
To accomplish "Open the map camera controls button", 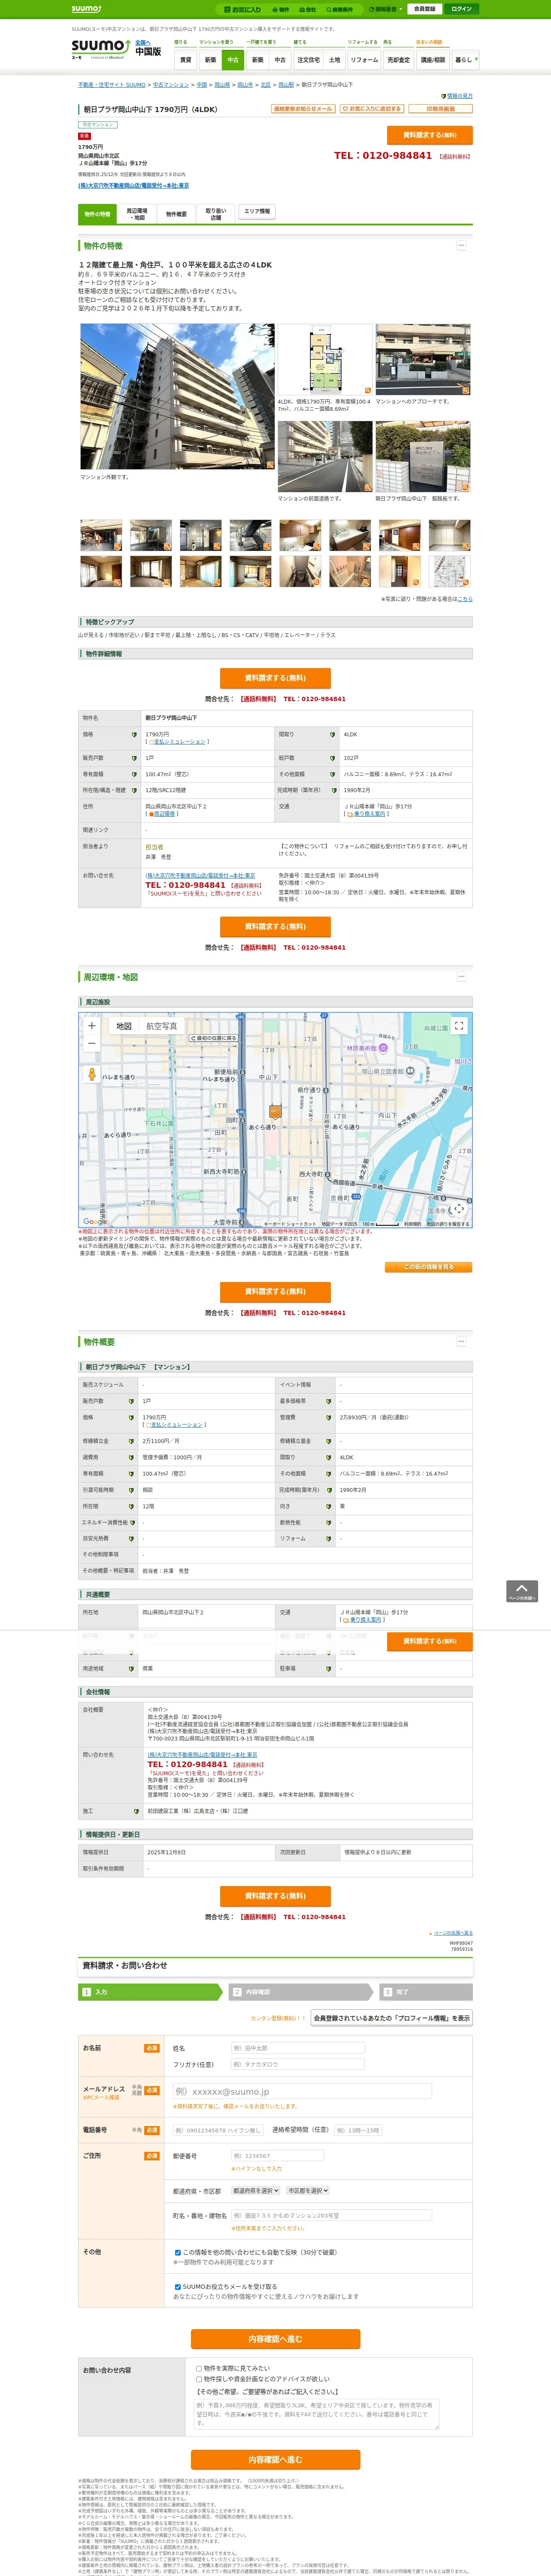I will point(459,1209).
